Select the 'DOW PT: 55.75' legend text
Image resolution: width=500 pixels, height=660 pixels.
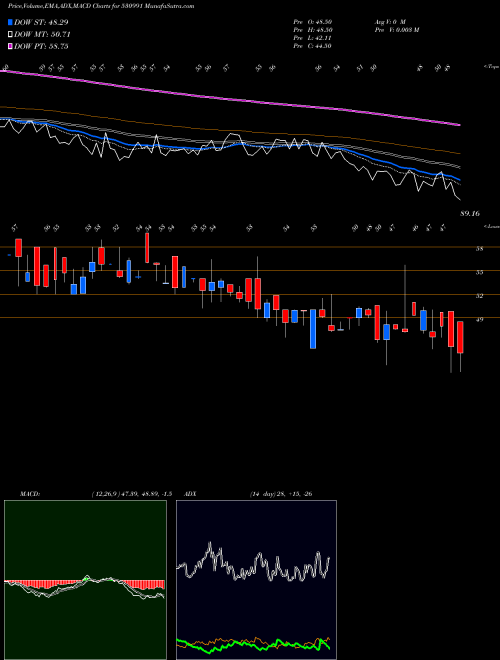[x=41, y=46]
